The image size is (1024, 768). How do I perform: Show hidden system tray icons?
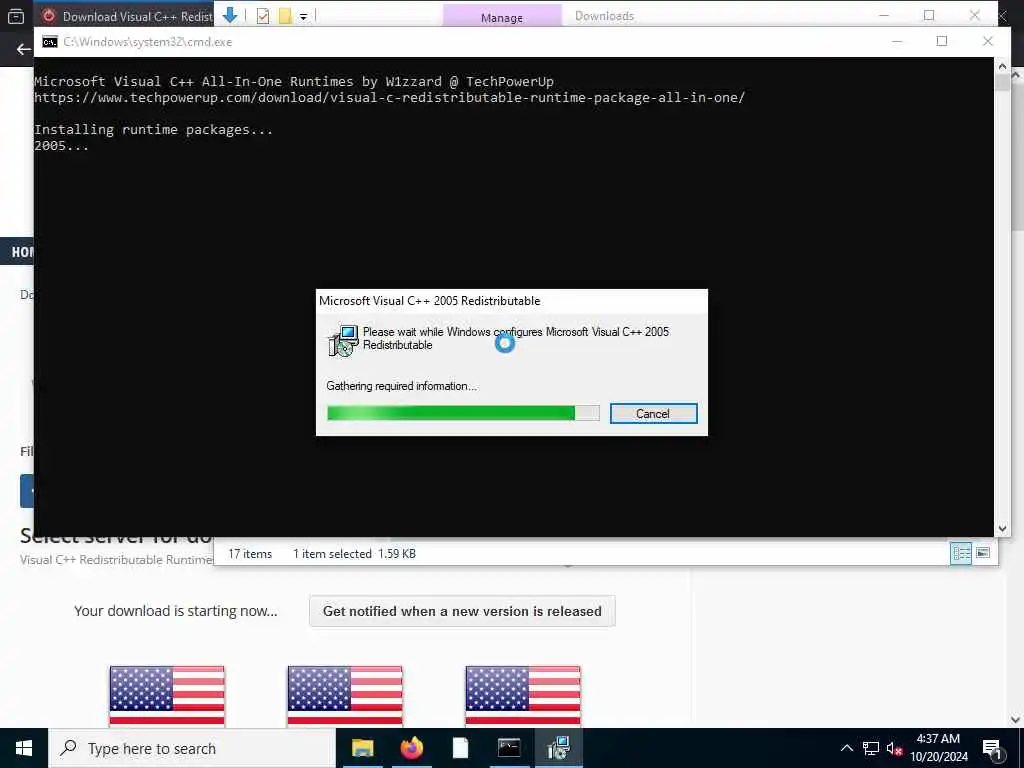pyautogui.click(x=846, y=748)
